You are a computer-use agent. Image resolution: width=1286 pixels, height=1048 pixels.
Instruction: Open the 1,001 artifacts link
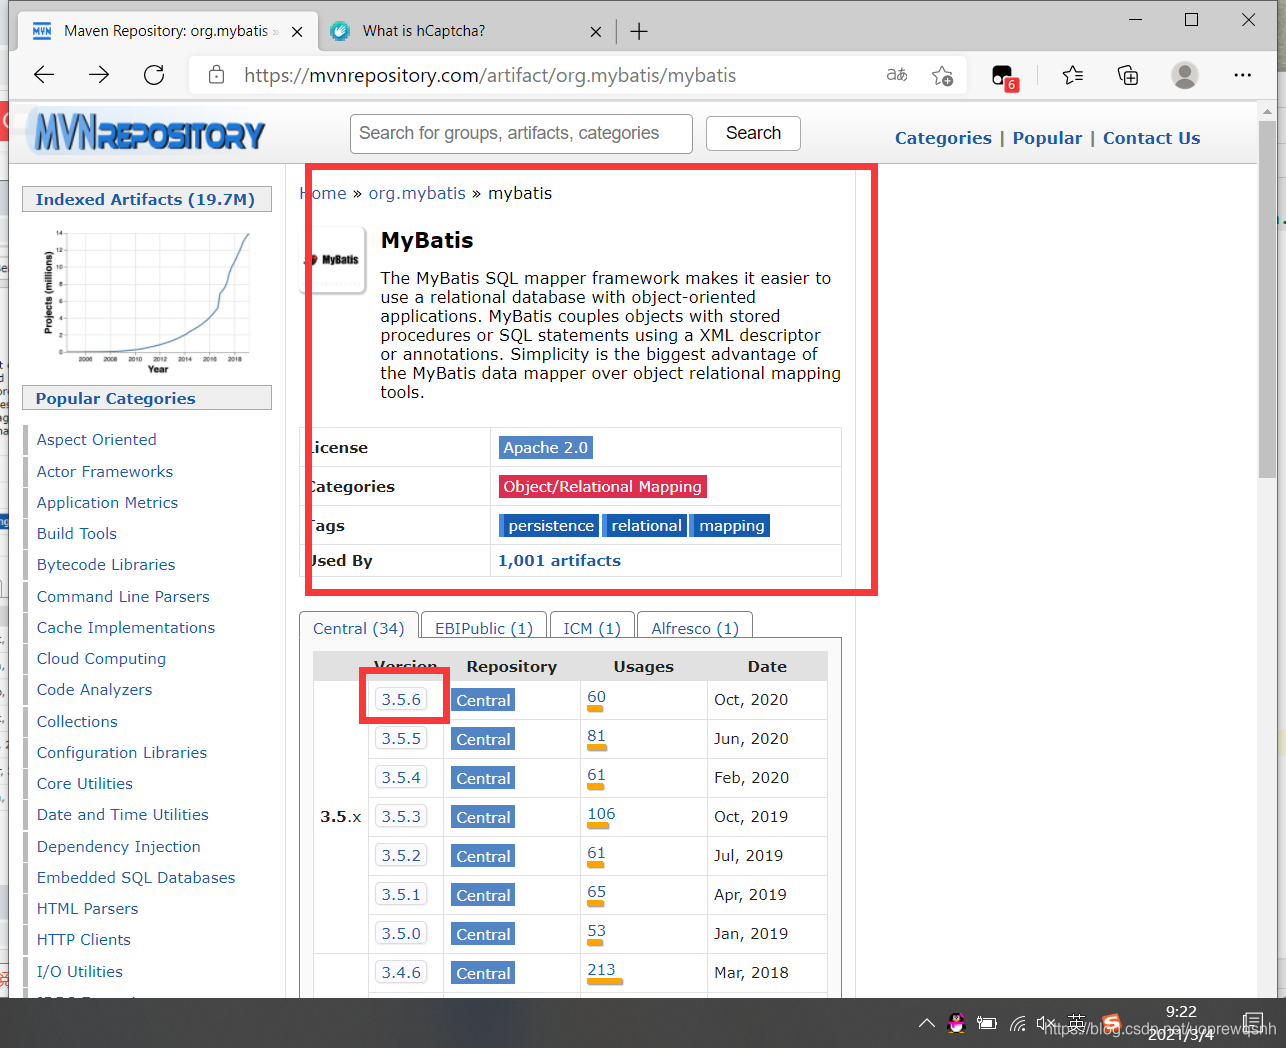click(x=559, y=561)
